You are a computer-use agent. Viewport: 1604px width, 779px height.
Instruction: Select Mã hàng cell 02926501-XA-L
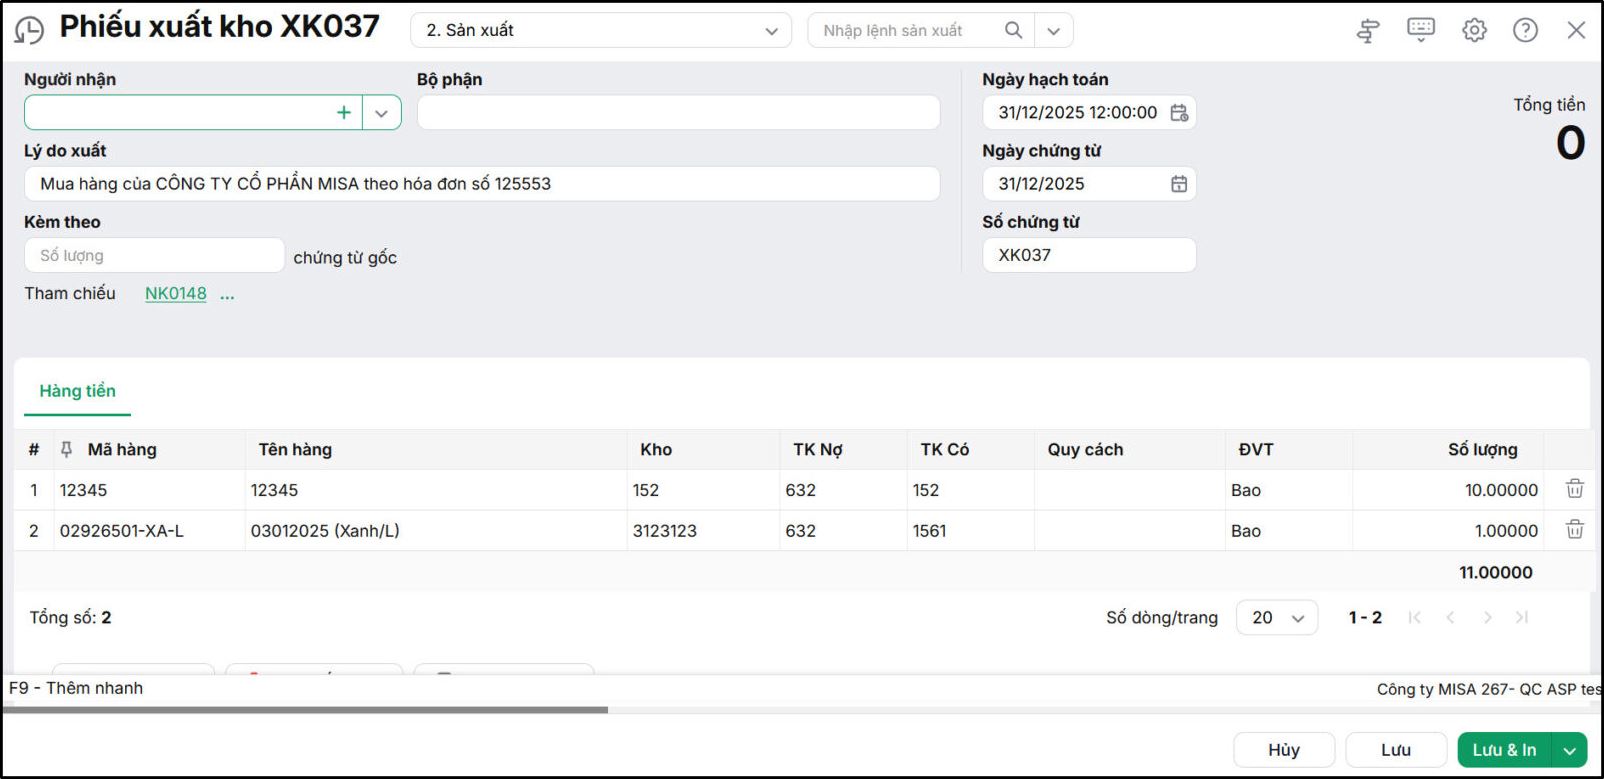coord(149,530)
